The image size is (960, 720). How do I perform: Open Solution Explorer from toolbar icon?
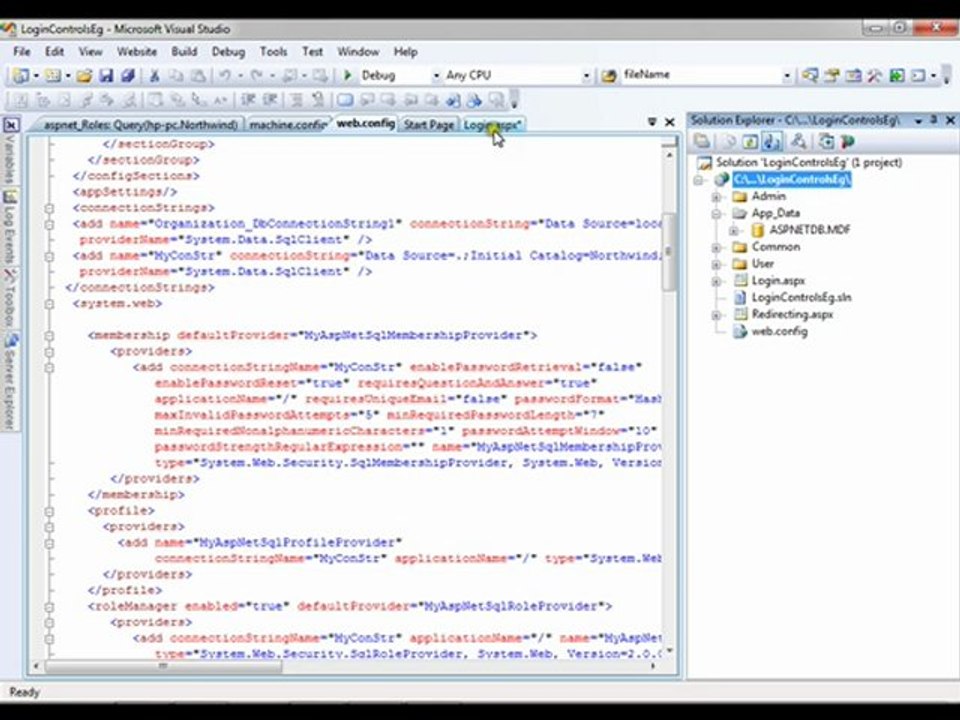(810, 75)
